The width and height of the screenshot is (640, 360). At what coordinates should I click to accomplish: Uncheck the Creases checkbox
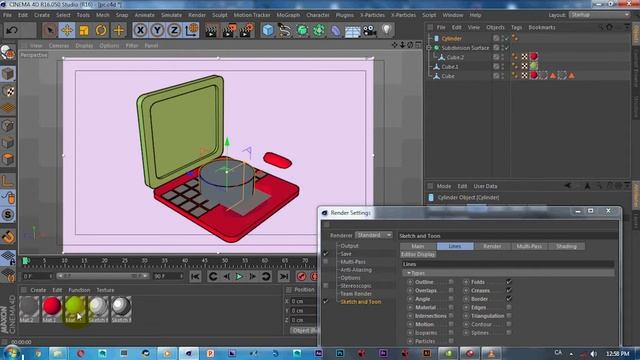[509, 290]
